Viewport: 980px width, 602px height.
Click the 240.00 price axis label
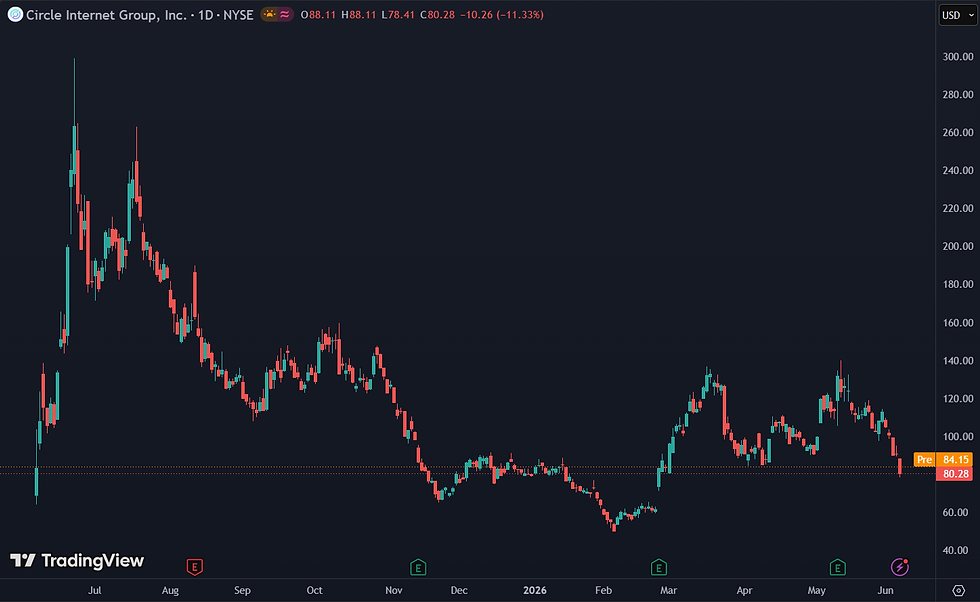pyautogui.click(x=958, y=170)
